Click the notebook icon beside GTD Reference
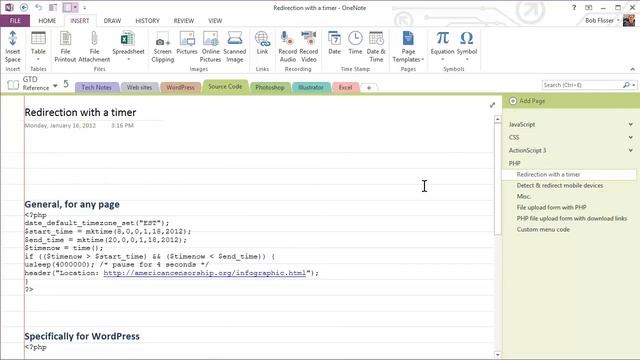Screen dimensions: 640x360 pos(13,84)
